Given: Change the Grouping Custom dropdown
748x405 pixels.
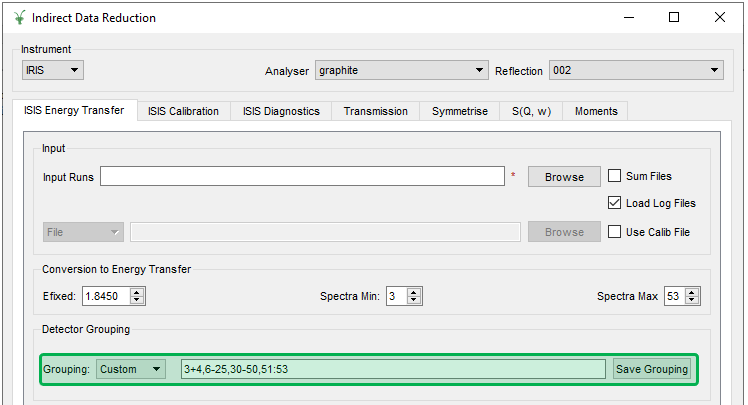Looking at the screenshot, I should pyautogui.click(x=131, y=369).
